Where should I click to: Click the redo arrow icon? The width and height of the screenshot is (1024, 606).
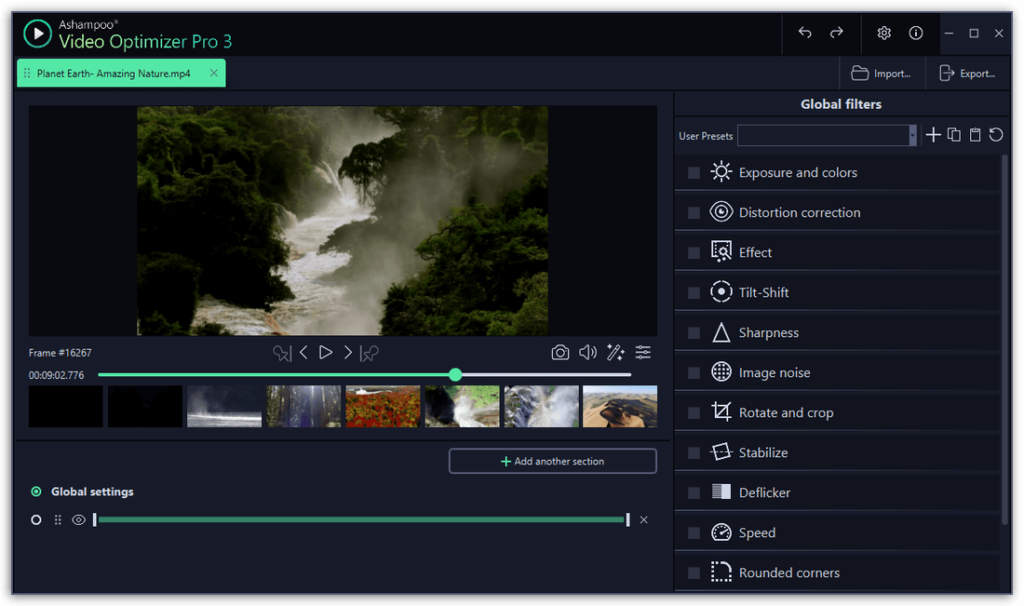coord(837,33)
